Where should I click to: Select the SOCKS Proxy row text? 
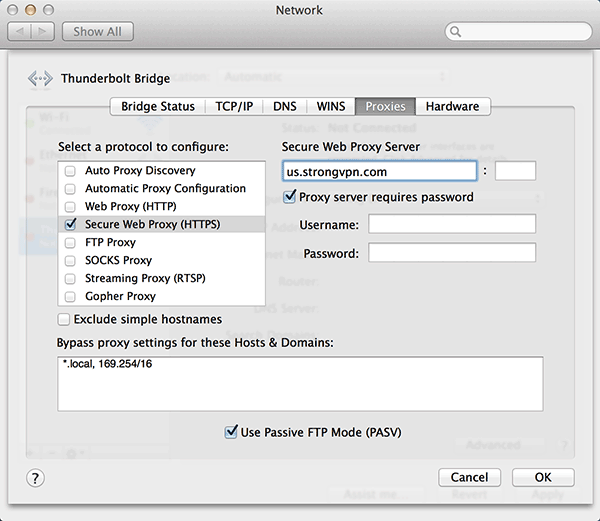click(118, 260)
